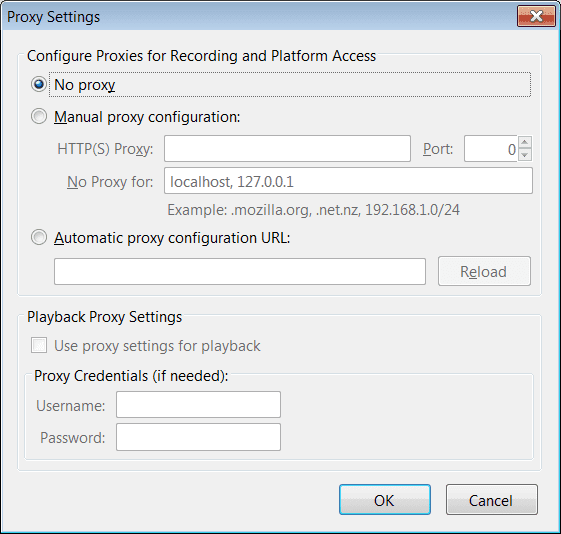Viewport: 561px width, 534px height.
Task: Click the HTTP(S) Proxy text field
Action: click(x=287, y=148)
